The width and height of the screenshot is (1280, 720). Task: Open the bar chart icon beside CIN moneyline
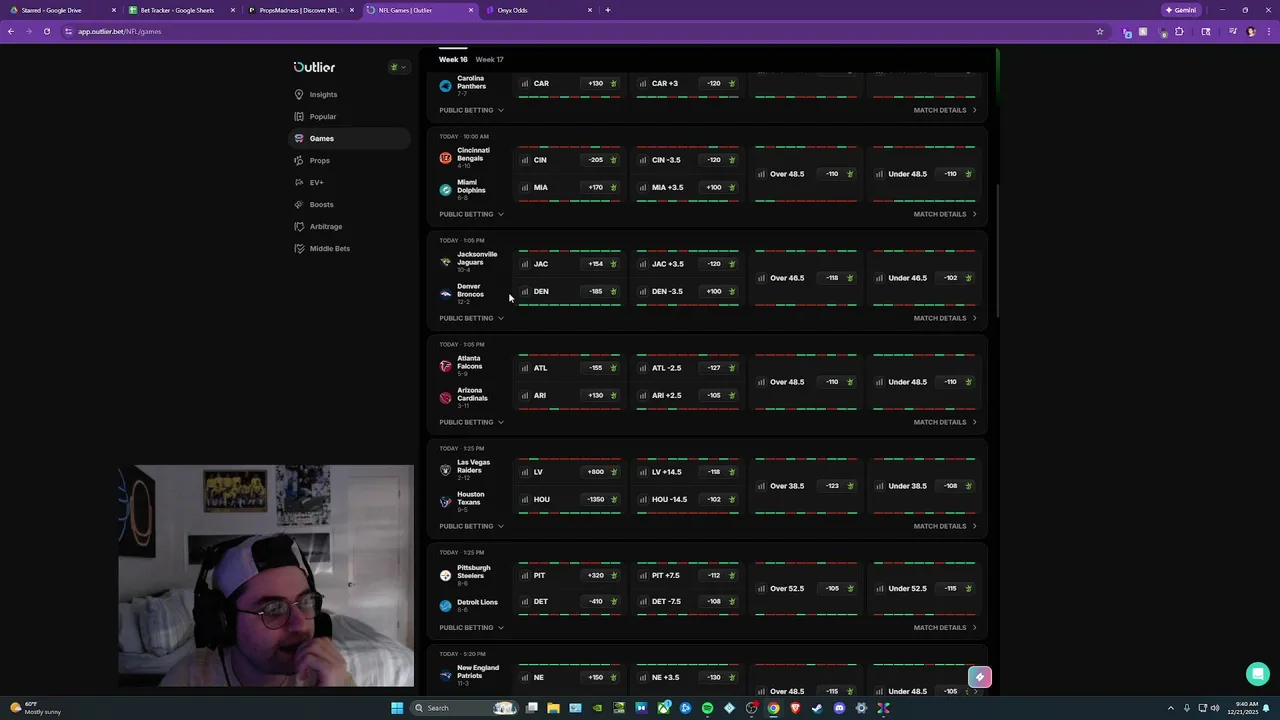click(x=525, y=160)
